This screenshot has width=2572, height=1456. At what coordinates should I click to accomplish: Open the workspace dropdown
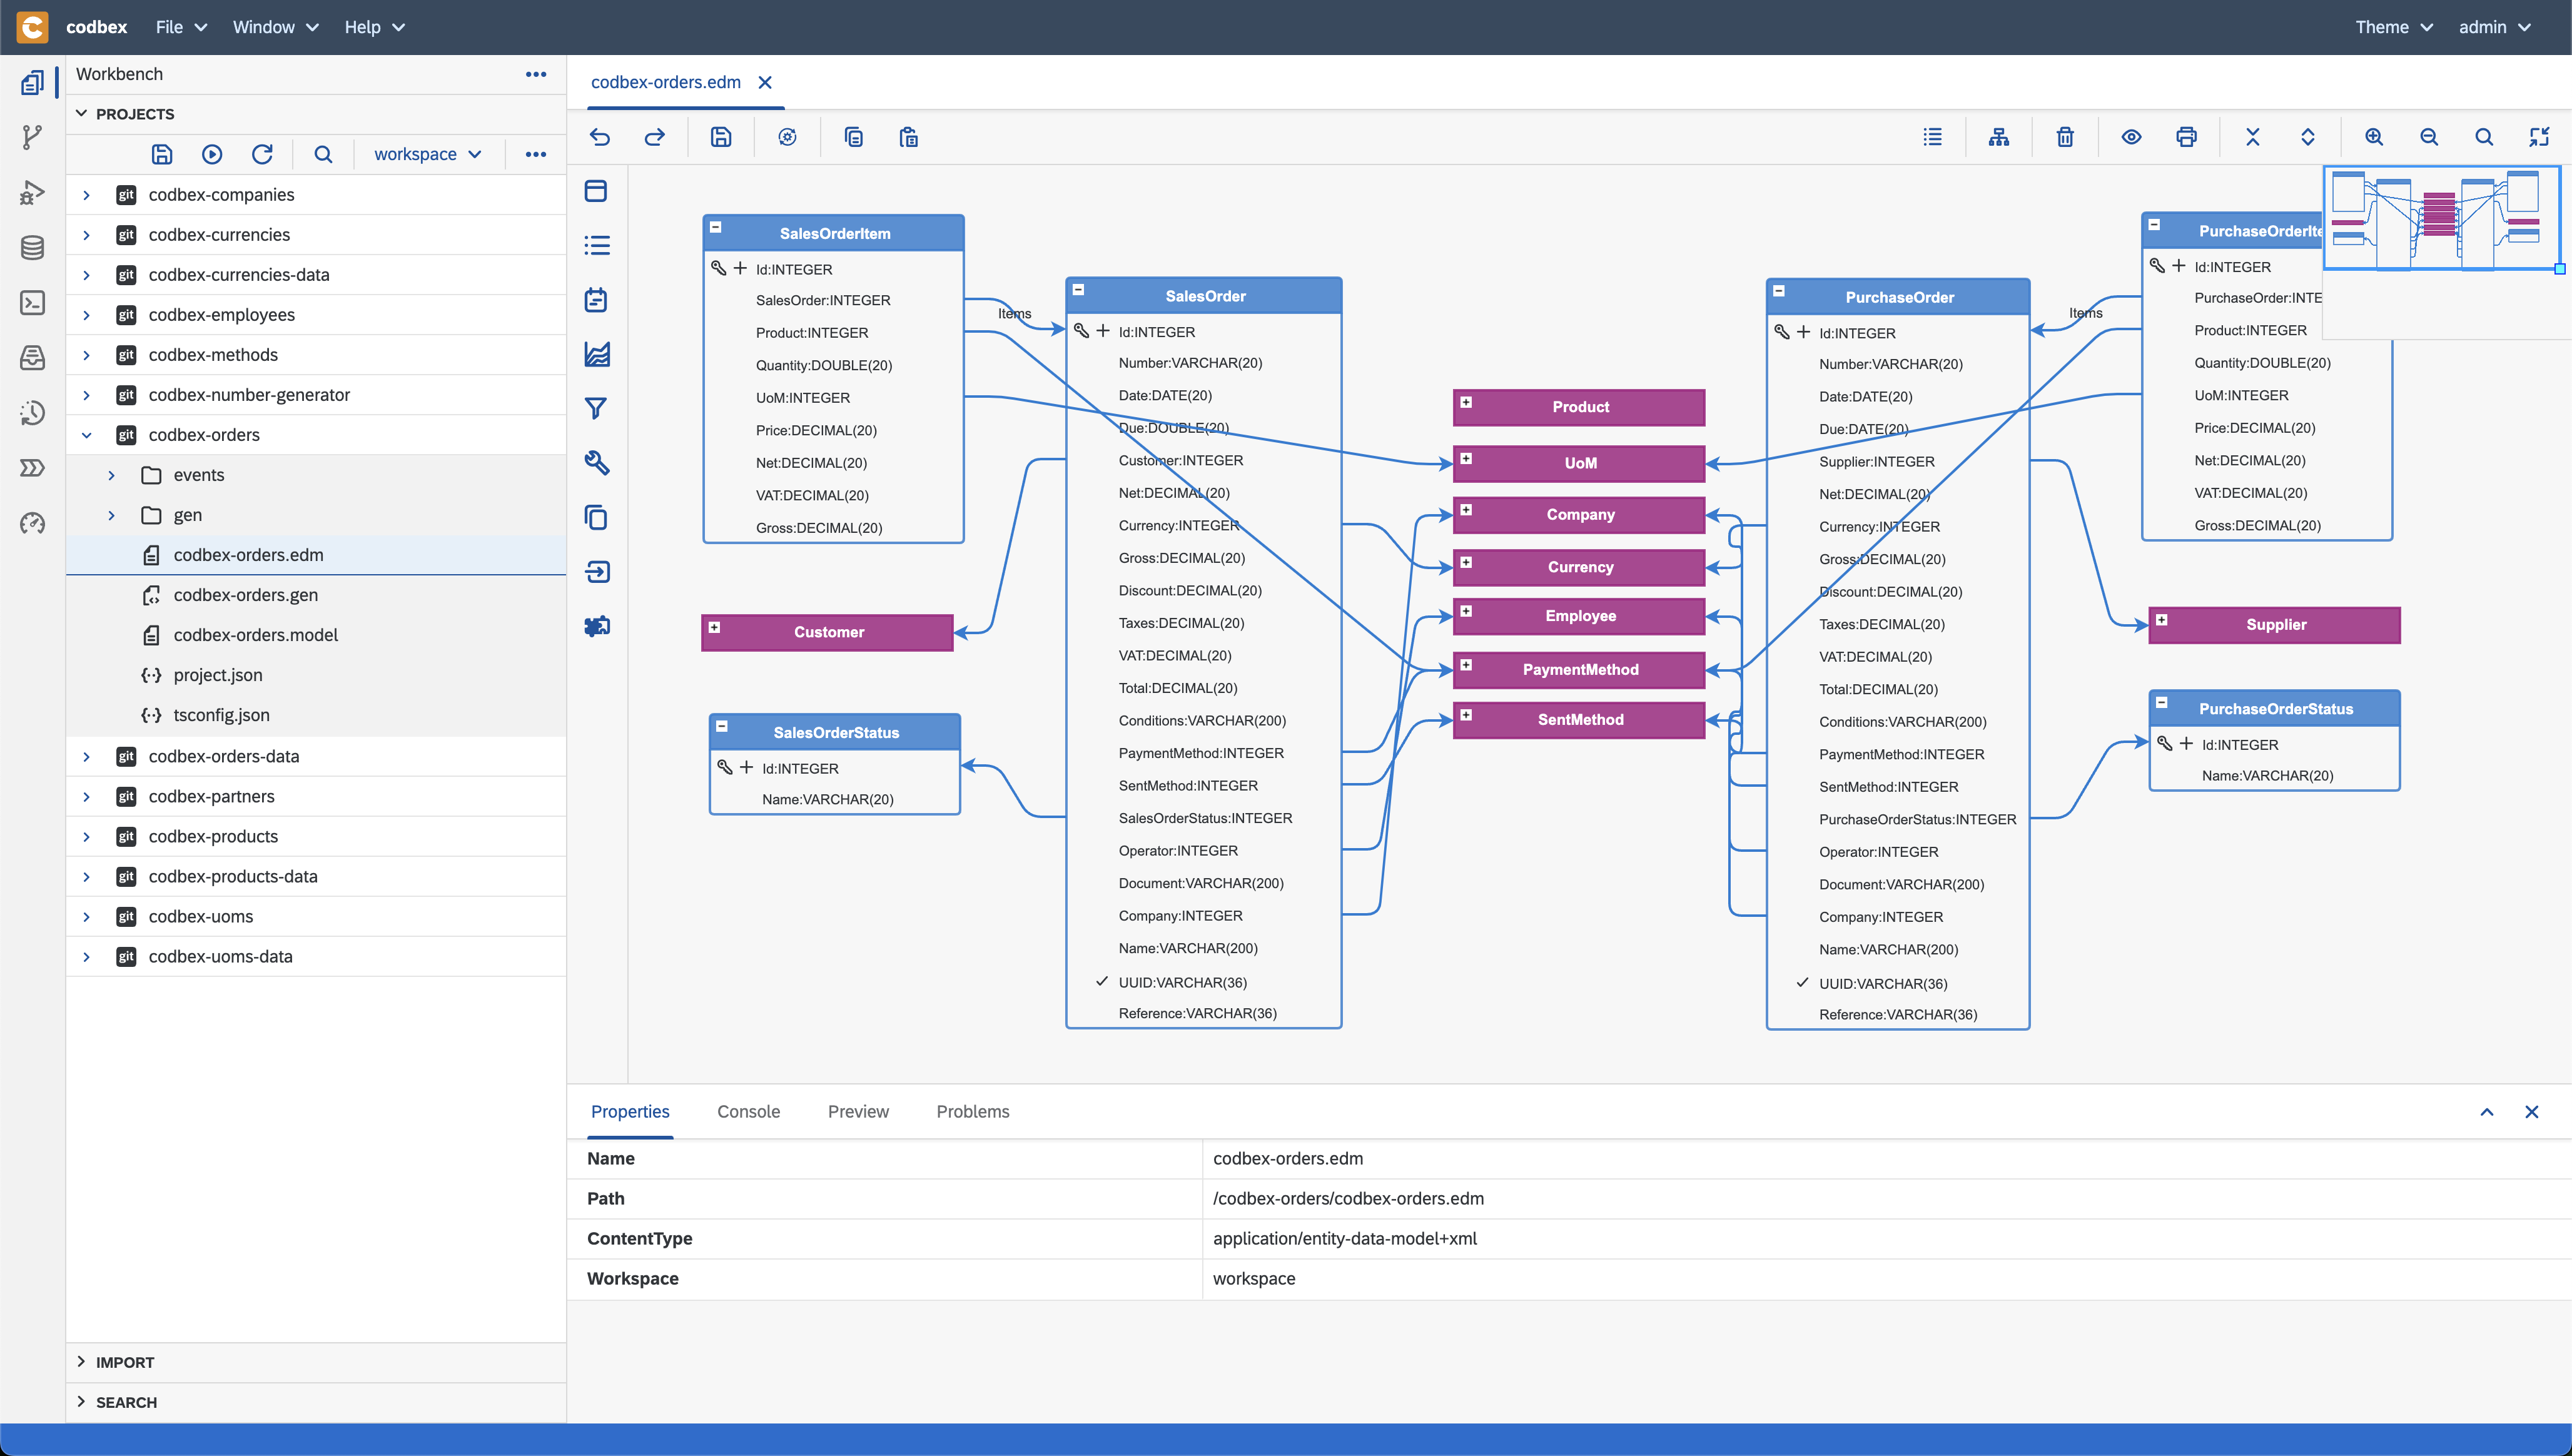coord(428,154)
